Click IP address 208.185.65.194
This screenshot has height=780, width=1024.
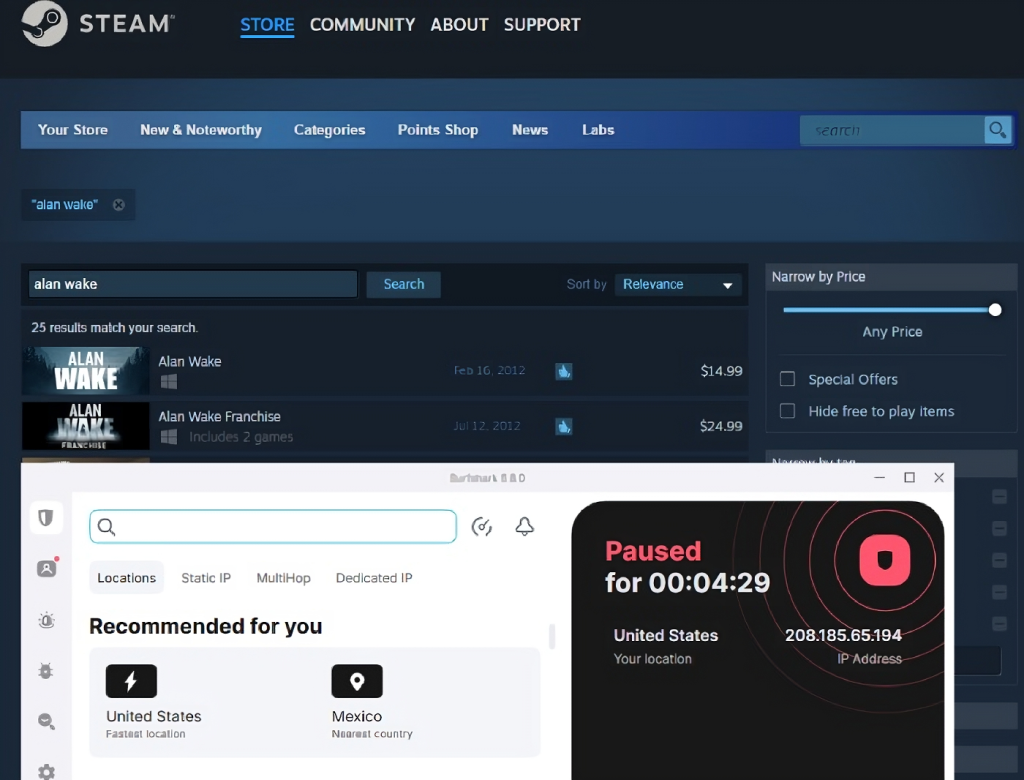pyautogui.click(x=843, y=636)
